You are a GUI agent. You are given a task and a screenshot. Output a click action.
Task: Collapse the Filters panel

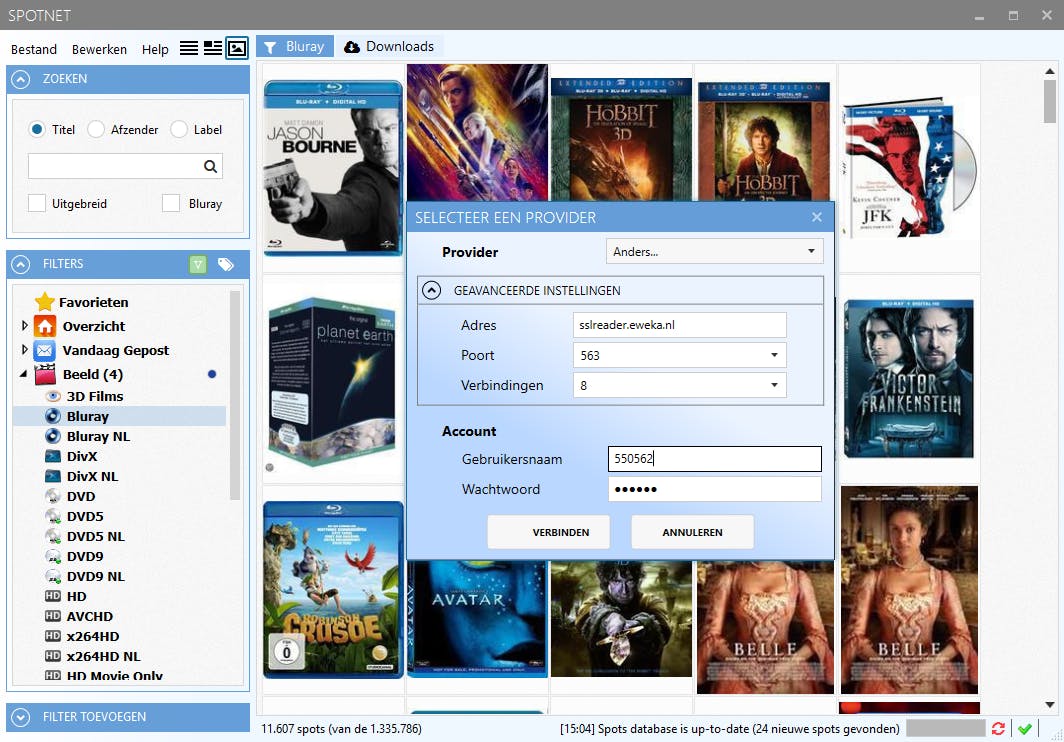[x=21, y=264]
